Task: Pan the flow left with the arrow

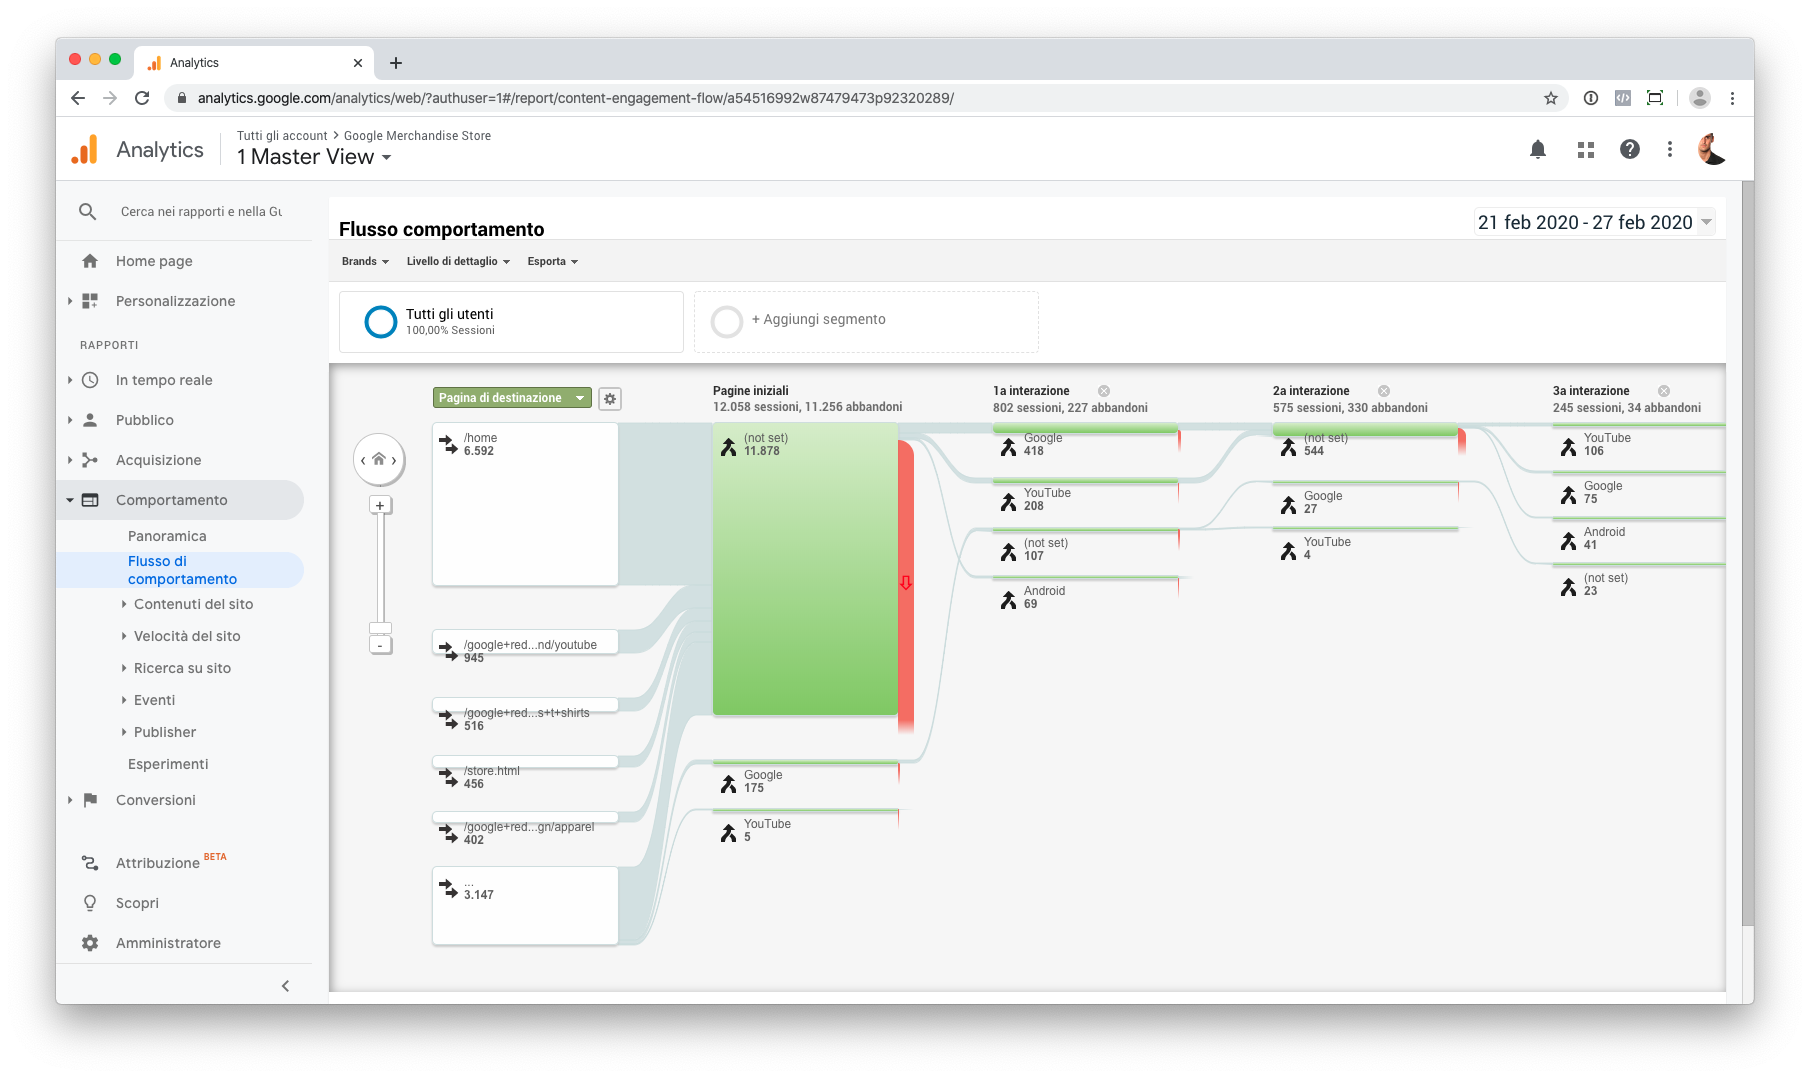Action: coord(363,460)
